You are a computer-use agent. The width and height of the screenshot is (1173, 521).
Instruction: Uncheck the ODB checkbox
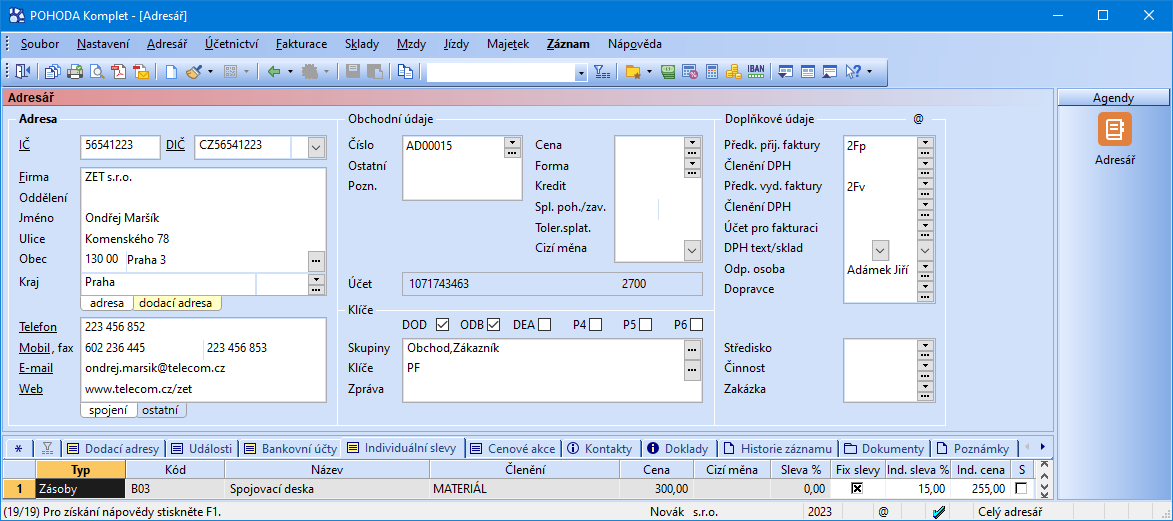[x=493, y=325]
